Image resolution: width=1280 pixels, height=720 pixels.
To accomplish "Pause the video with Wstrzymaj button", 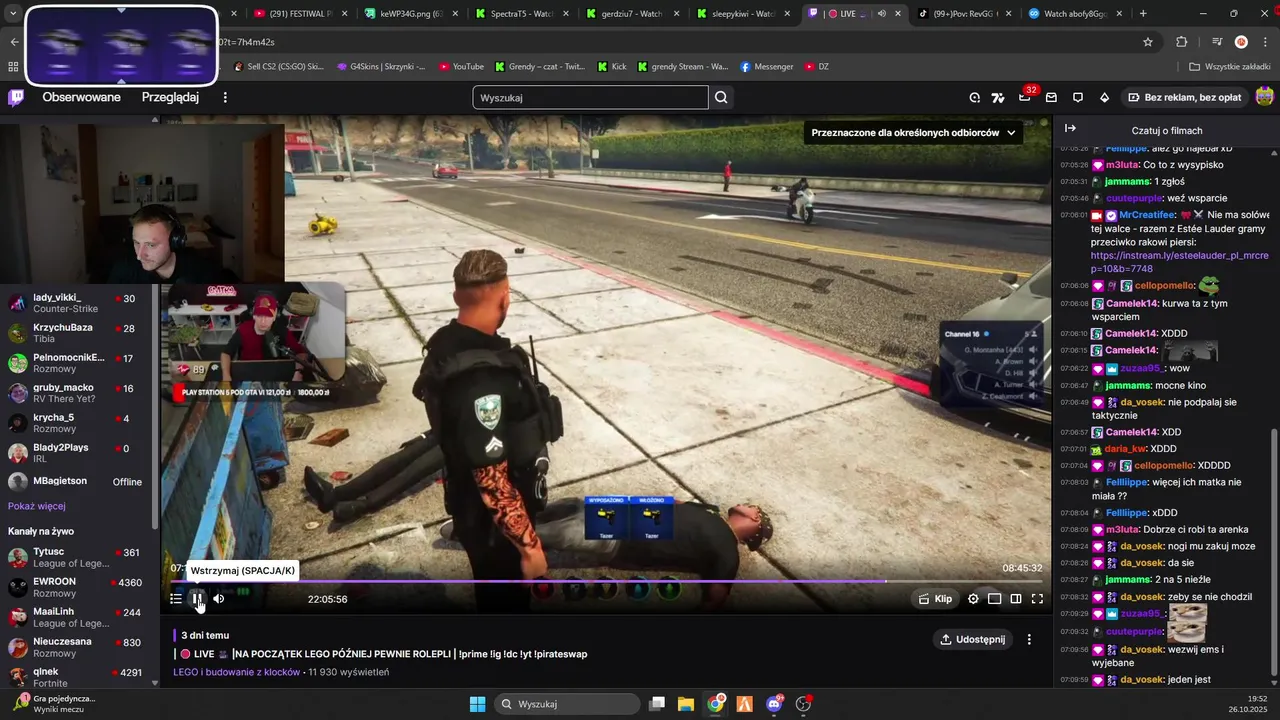I will click(x=197, y=599).
